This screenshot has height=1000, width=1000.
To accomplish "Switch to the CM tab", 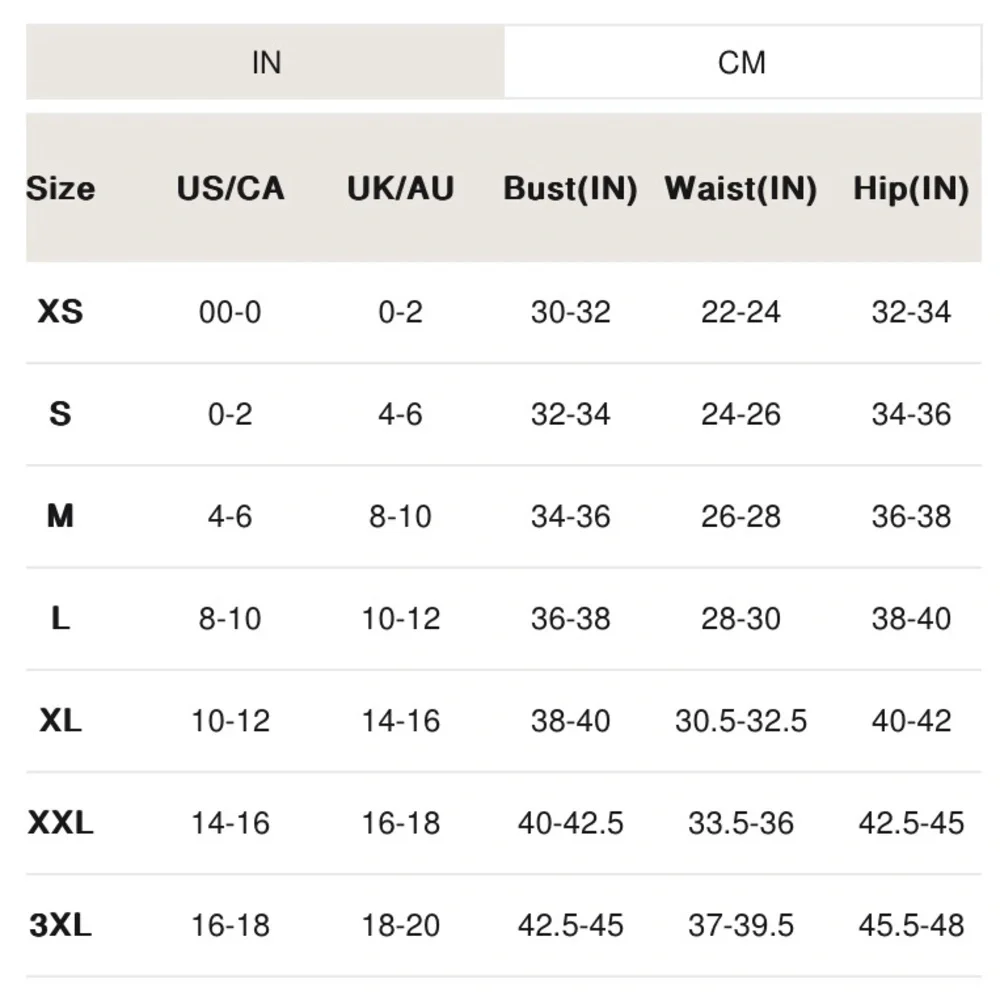I will [x=742, y=63].
